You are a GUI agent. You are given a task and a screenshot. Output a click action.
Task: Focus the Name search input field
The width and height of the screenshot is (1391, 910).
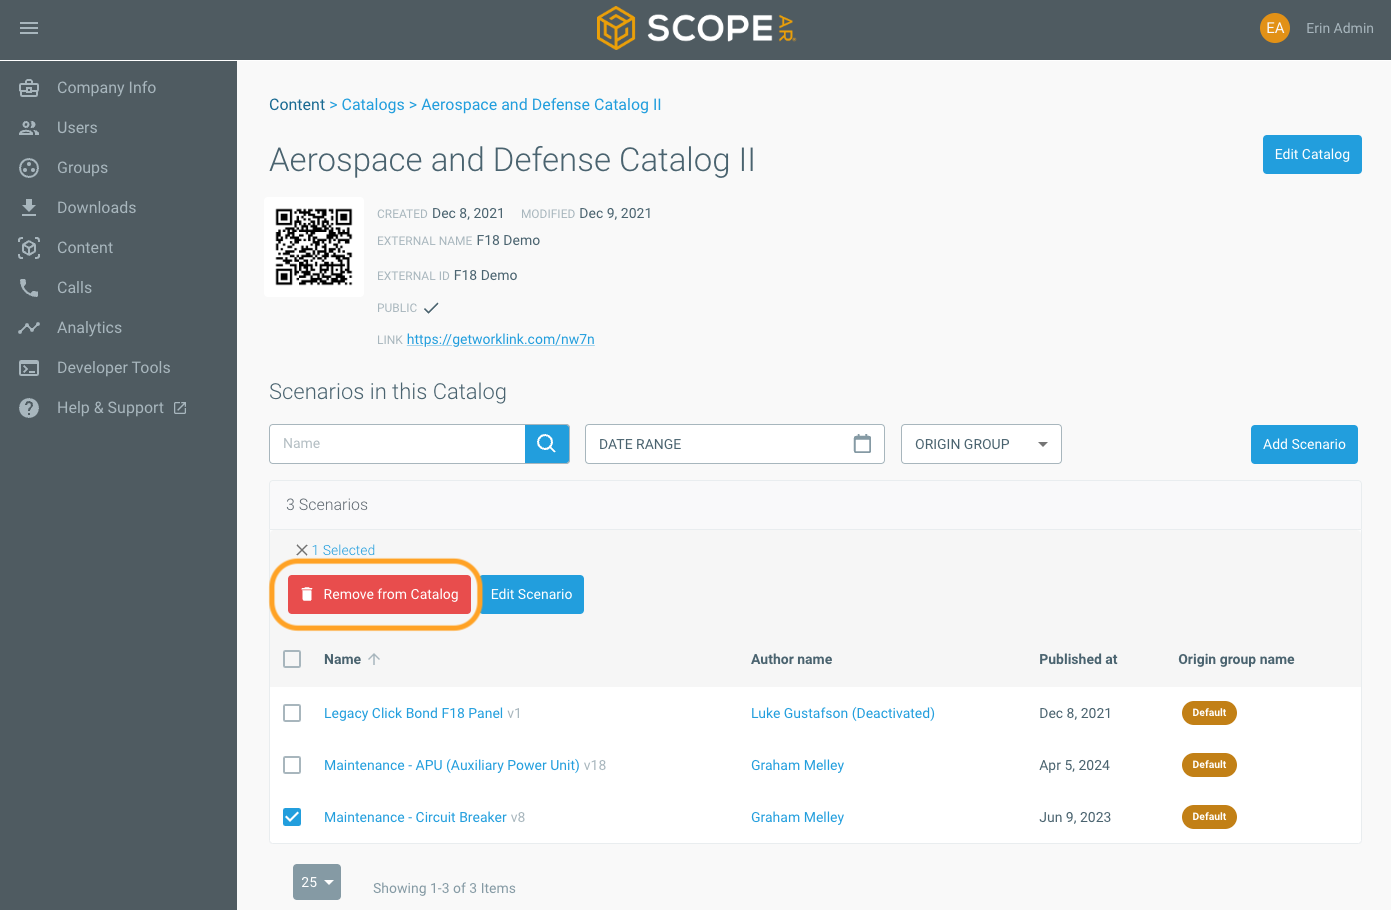(397, 444)
